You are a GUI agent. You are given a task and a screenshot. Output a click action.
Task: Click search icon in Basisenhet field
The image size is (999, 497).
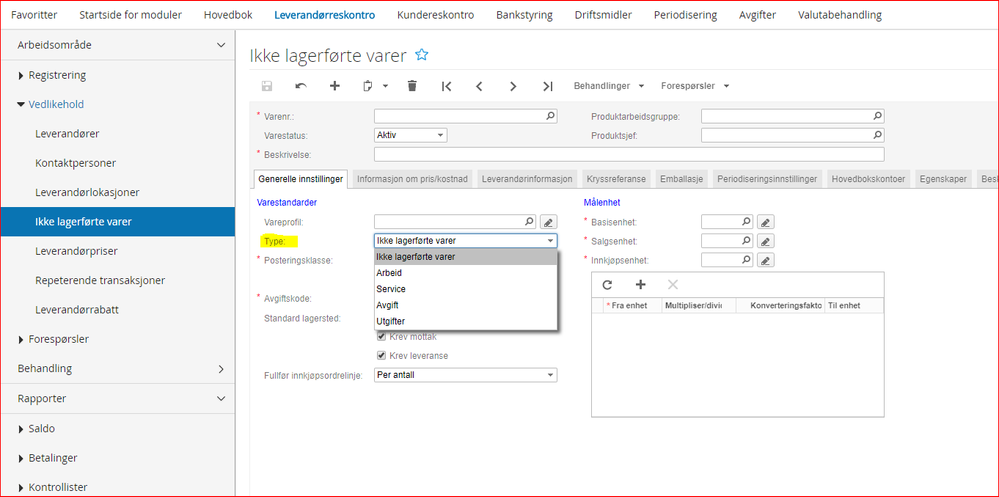coord(746,222)
